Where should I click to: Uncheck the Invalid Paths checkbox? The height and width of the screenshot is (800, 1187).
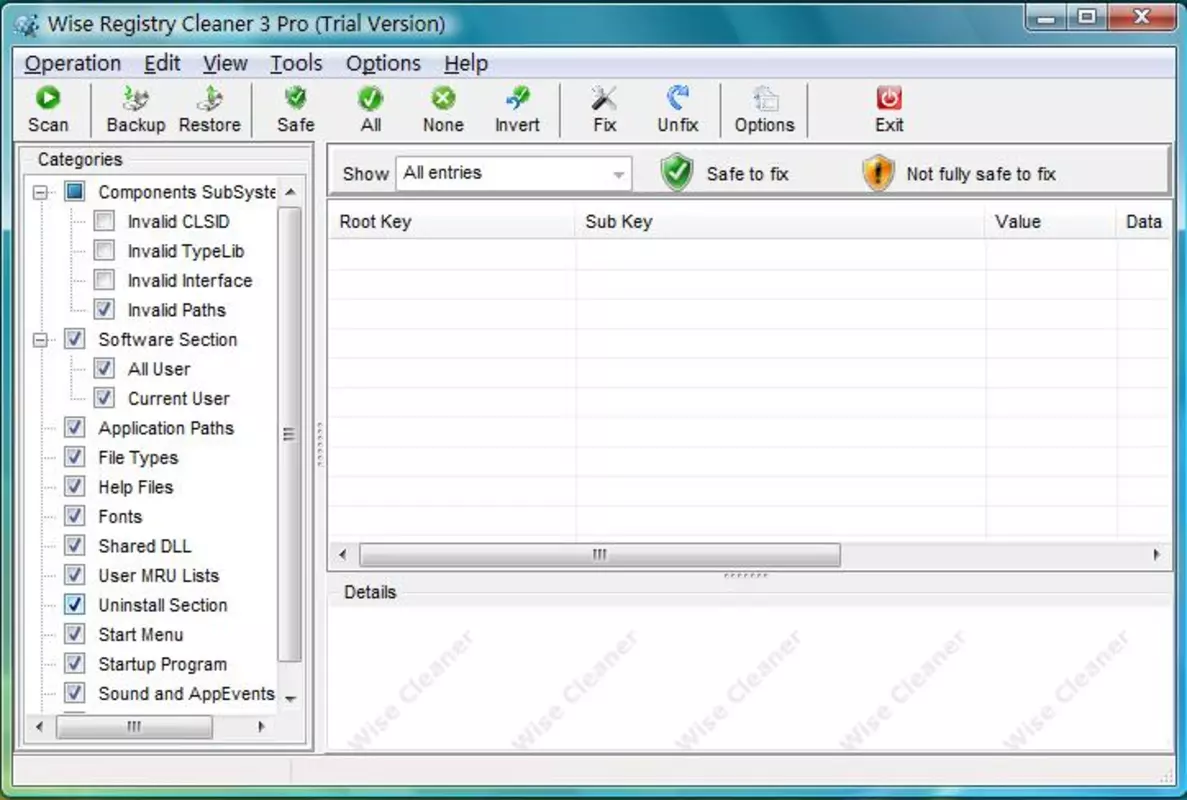[104, 310]
